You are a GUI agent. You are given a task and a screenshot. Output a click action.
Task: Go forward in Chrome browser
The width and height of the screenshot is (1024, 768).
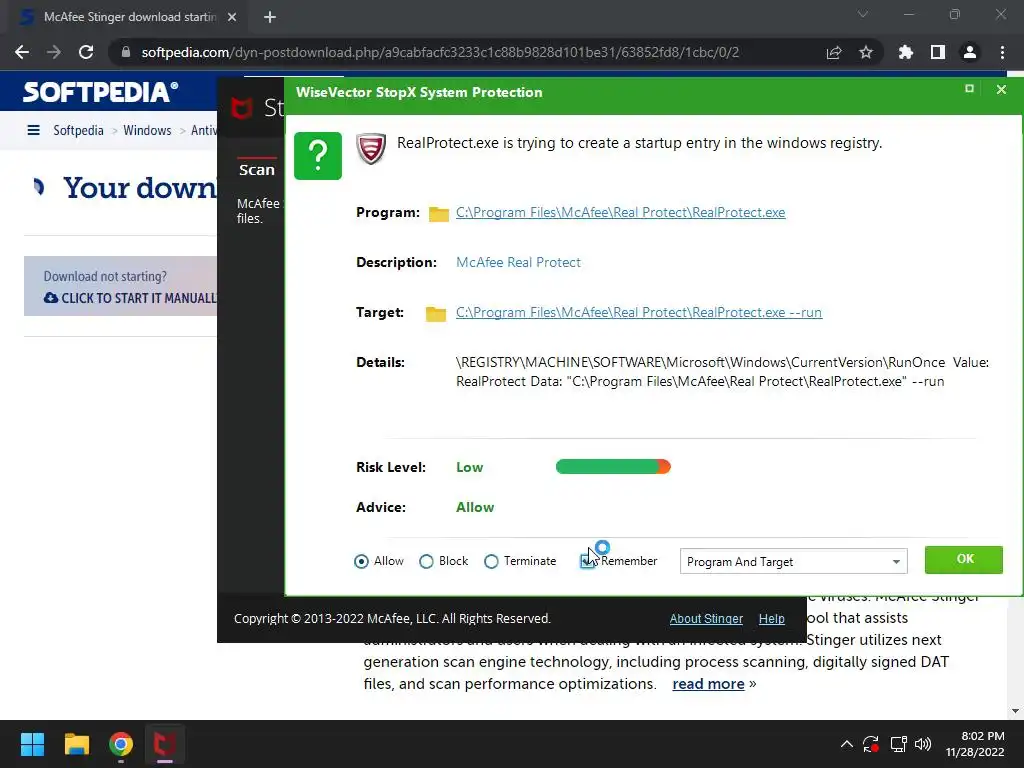click(54, 52)
